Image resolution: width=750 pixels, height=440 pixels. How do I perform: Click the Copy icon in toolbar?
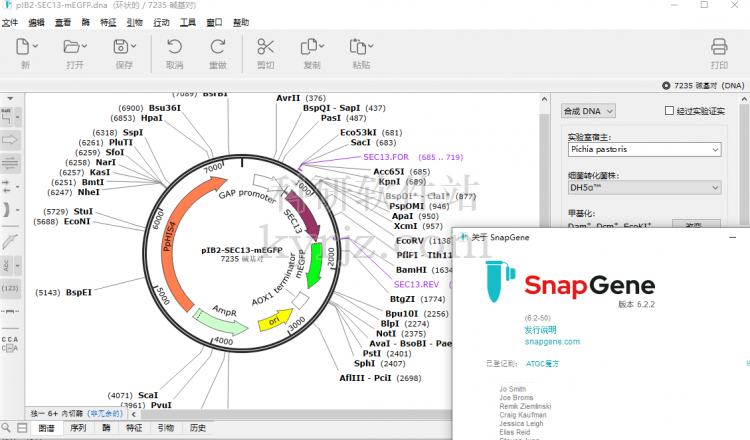click(309, 47)
